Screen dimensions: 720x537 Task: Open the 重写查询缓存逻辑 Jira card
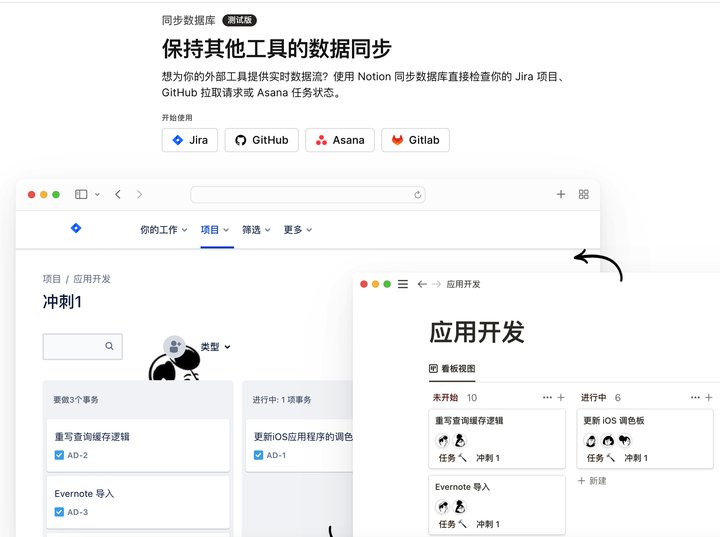[138, 445]
